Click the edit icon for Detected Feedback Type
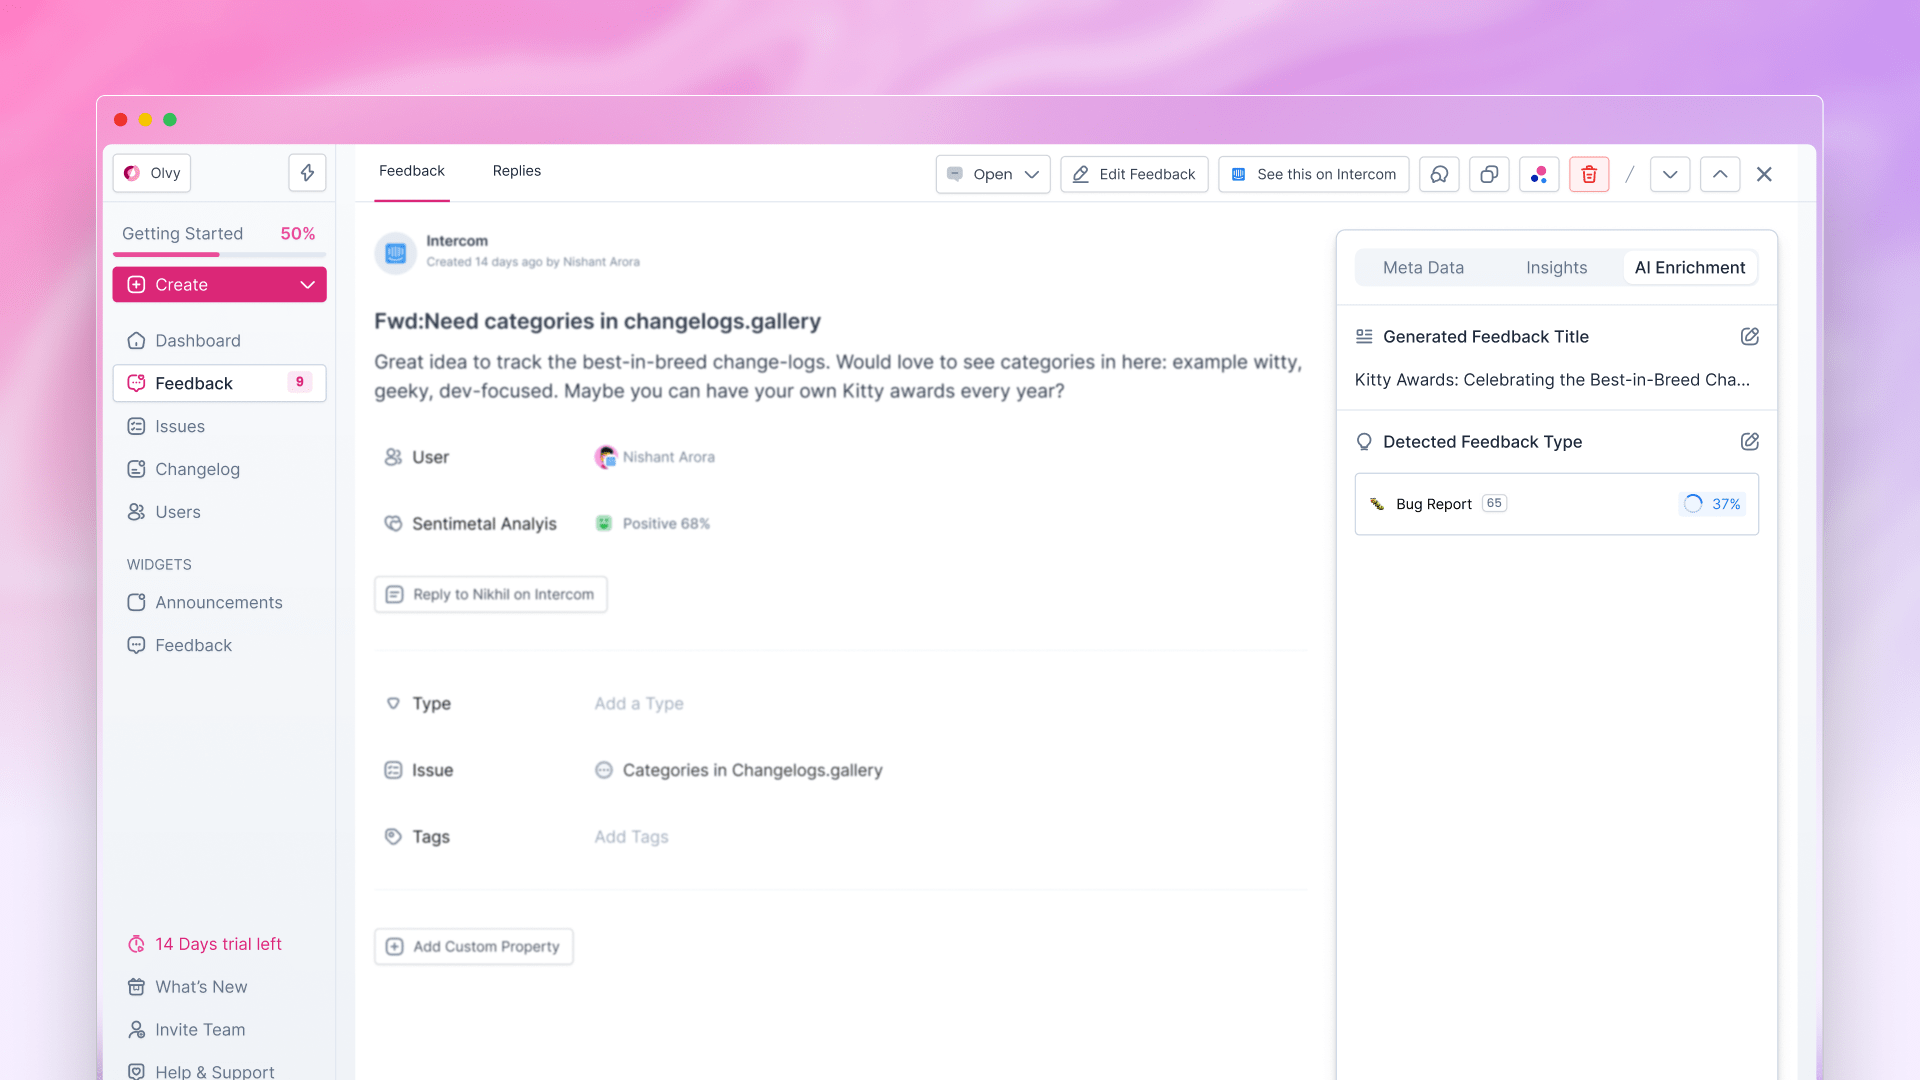 1749,440
